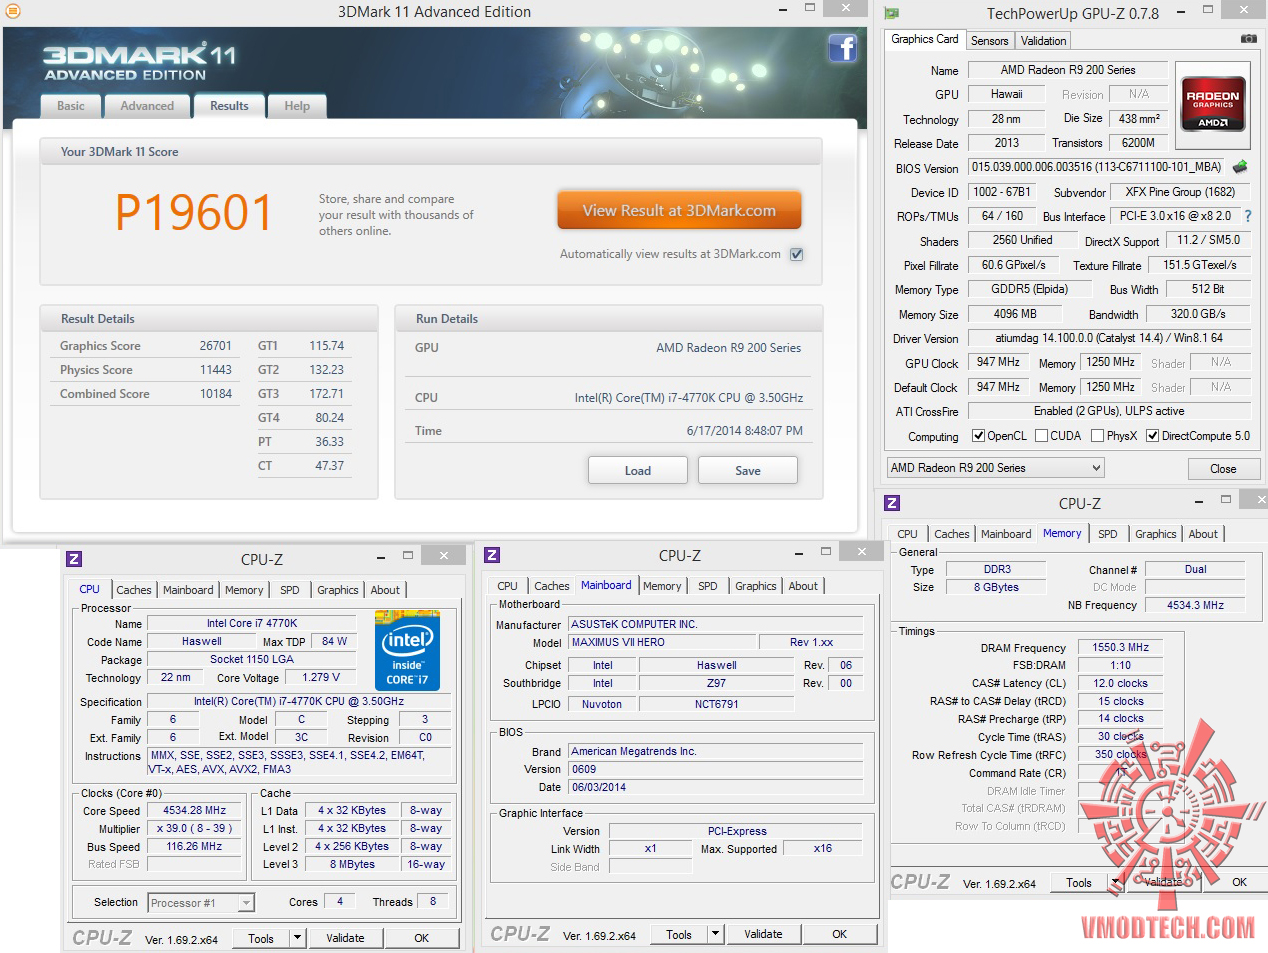Open About tab in CPU-Z CPU window
The width and height of the screenshot is (1268, 953).
[x=385, y=590]
